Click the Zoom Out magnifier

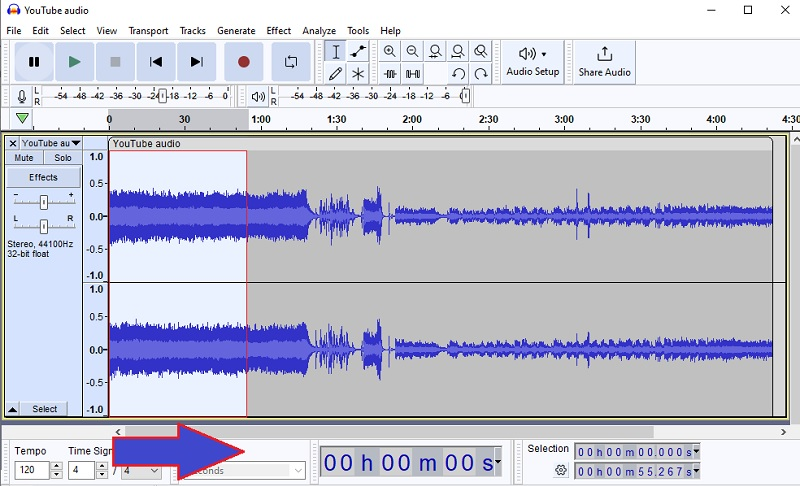click(x=412, y=51)
